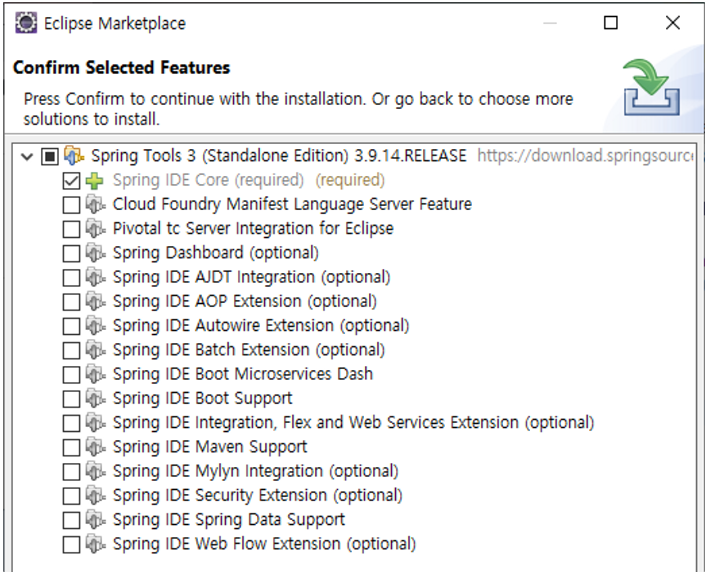This screenshot has height=577, width=707.
Task: Maximize the Eclipse Marketplace window
Action: click(611, 23)
